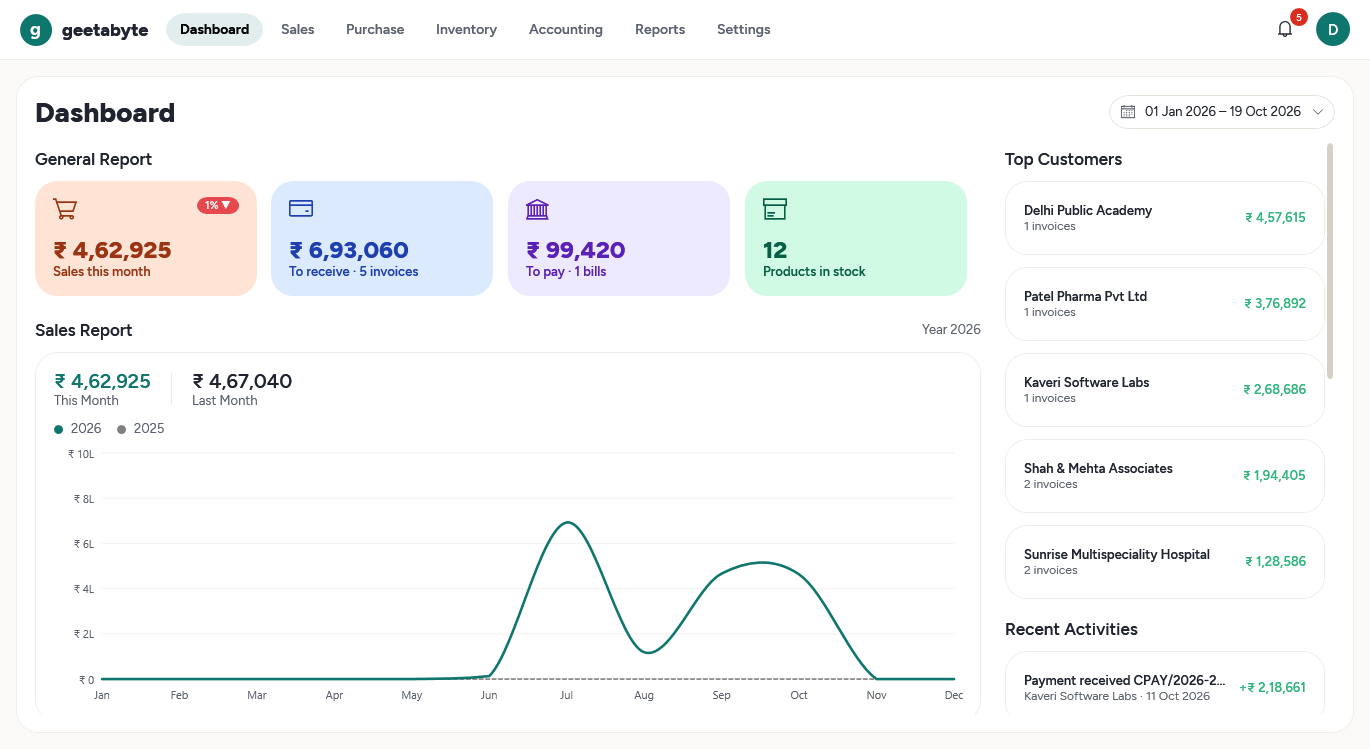Open the user avatar D menu

click(x=1333, y=30)
